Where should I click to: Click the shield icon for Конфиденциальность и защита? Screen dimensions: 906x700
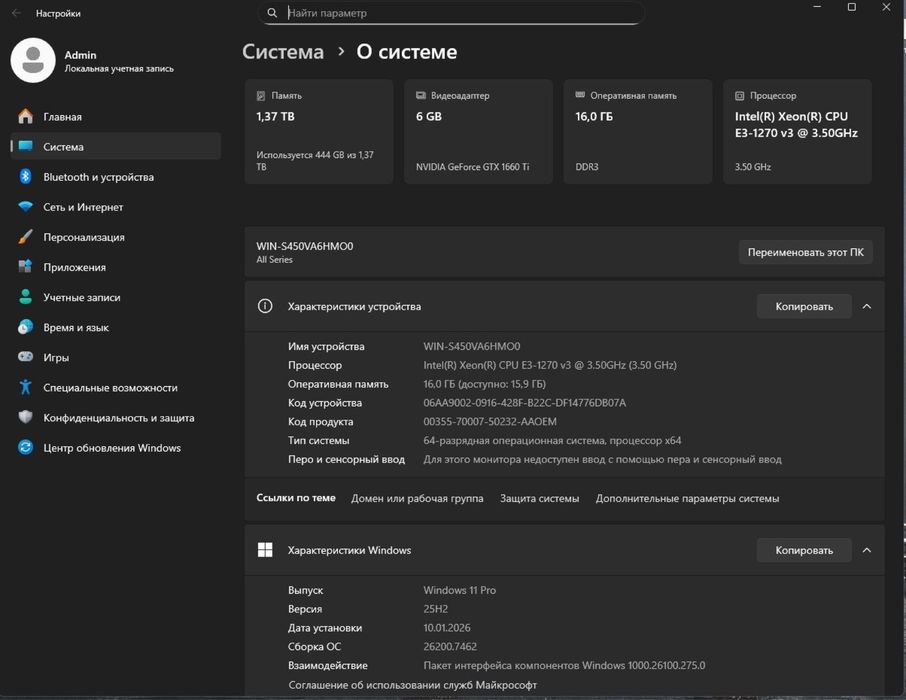click(x=25, y=417)
